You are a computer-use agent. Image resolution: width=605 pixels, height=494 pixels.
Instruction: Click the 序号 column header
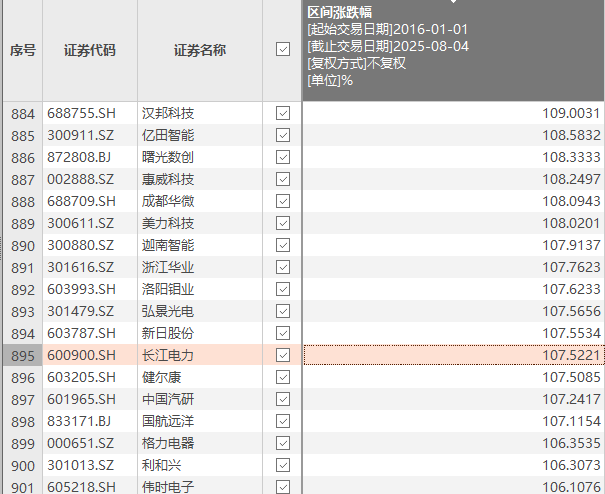tap(23, 50)
